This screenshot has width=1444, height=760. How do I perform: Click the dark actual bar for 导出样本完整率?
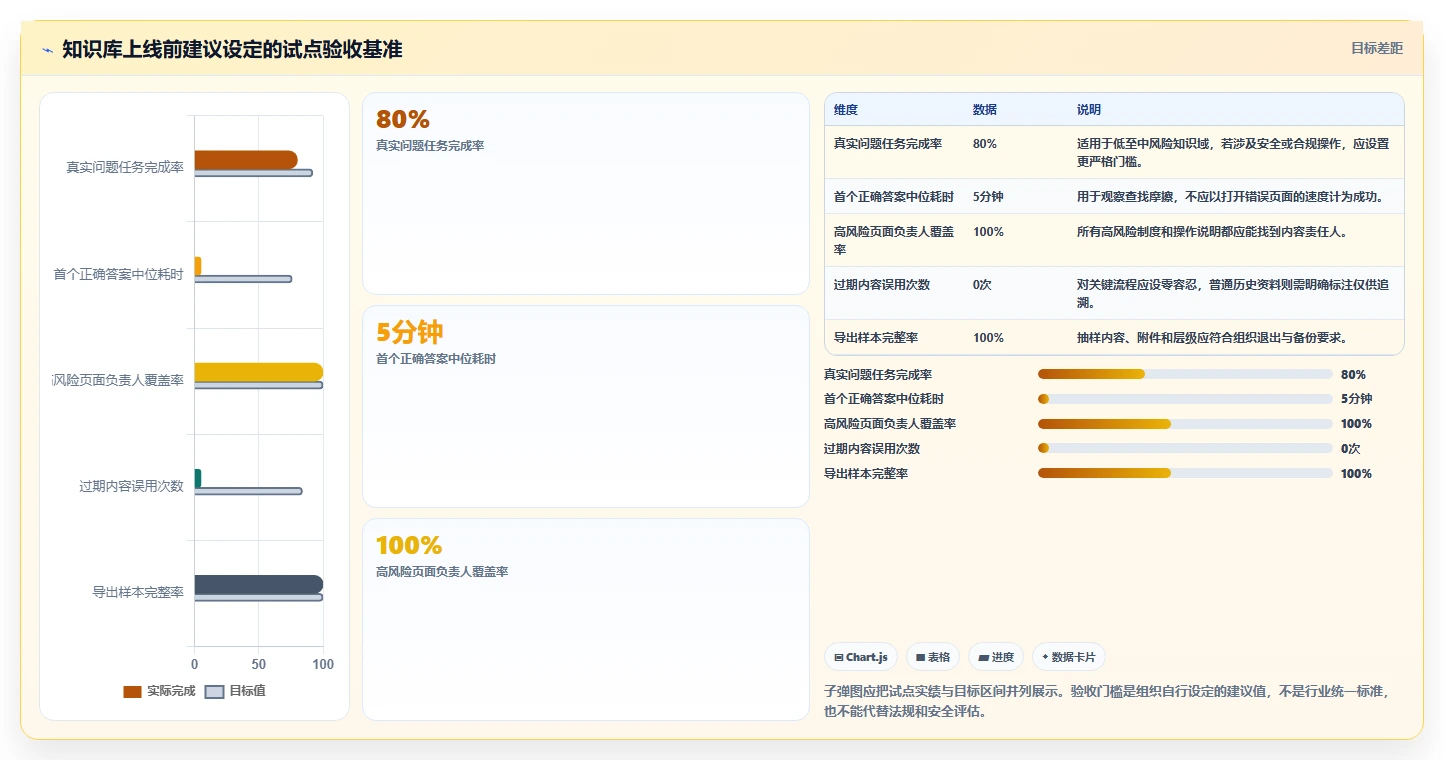click(258, 584)
